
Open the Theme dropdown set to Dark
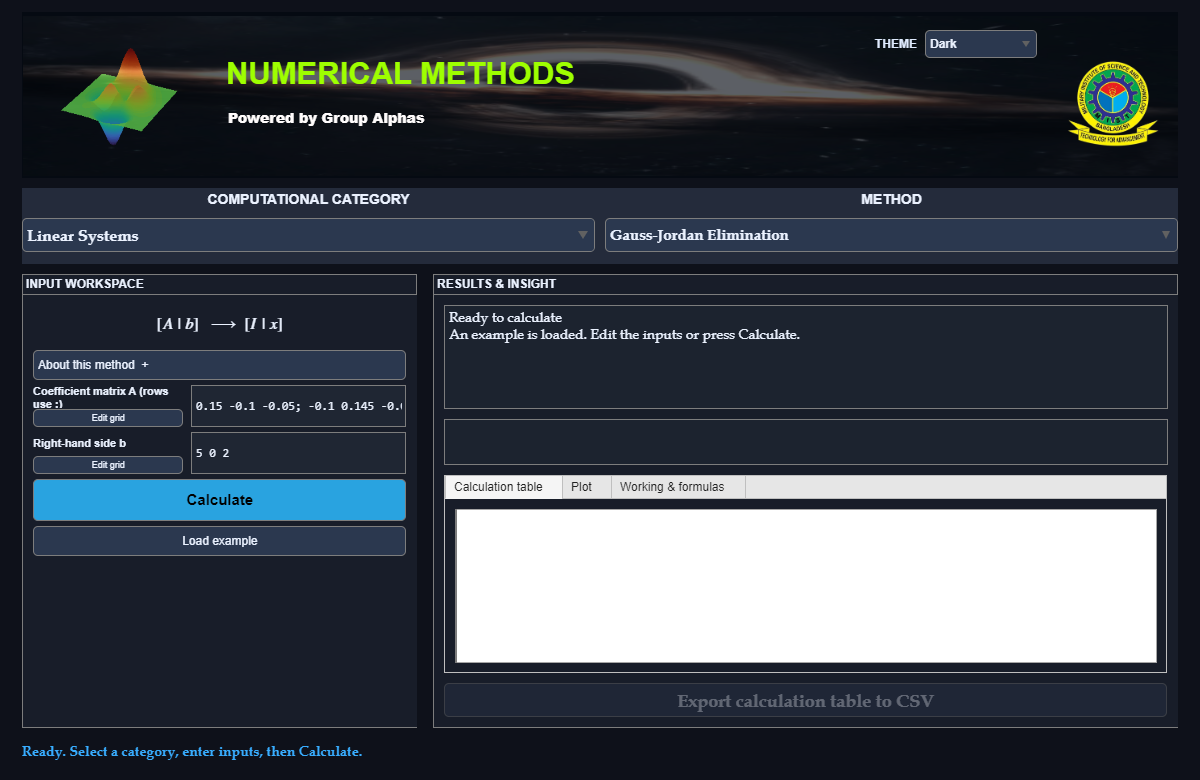point(980,44)
